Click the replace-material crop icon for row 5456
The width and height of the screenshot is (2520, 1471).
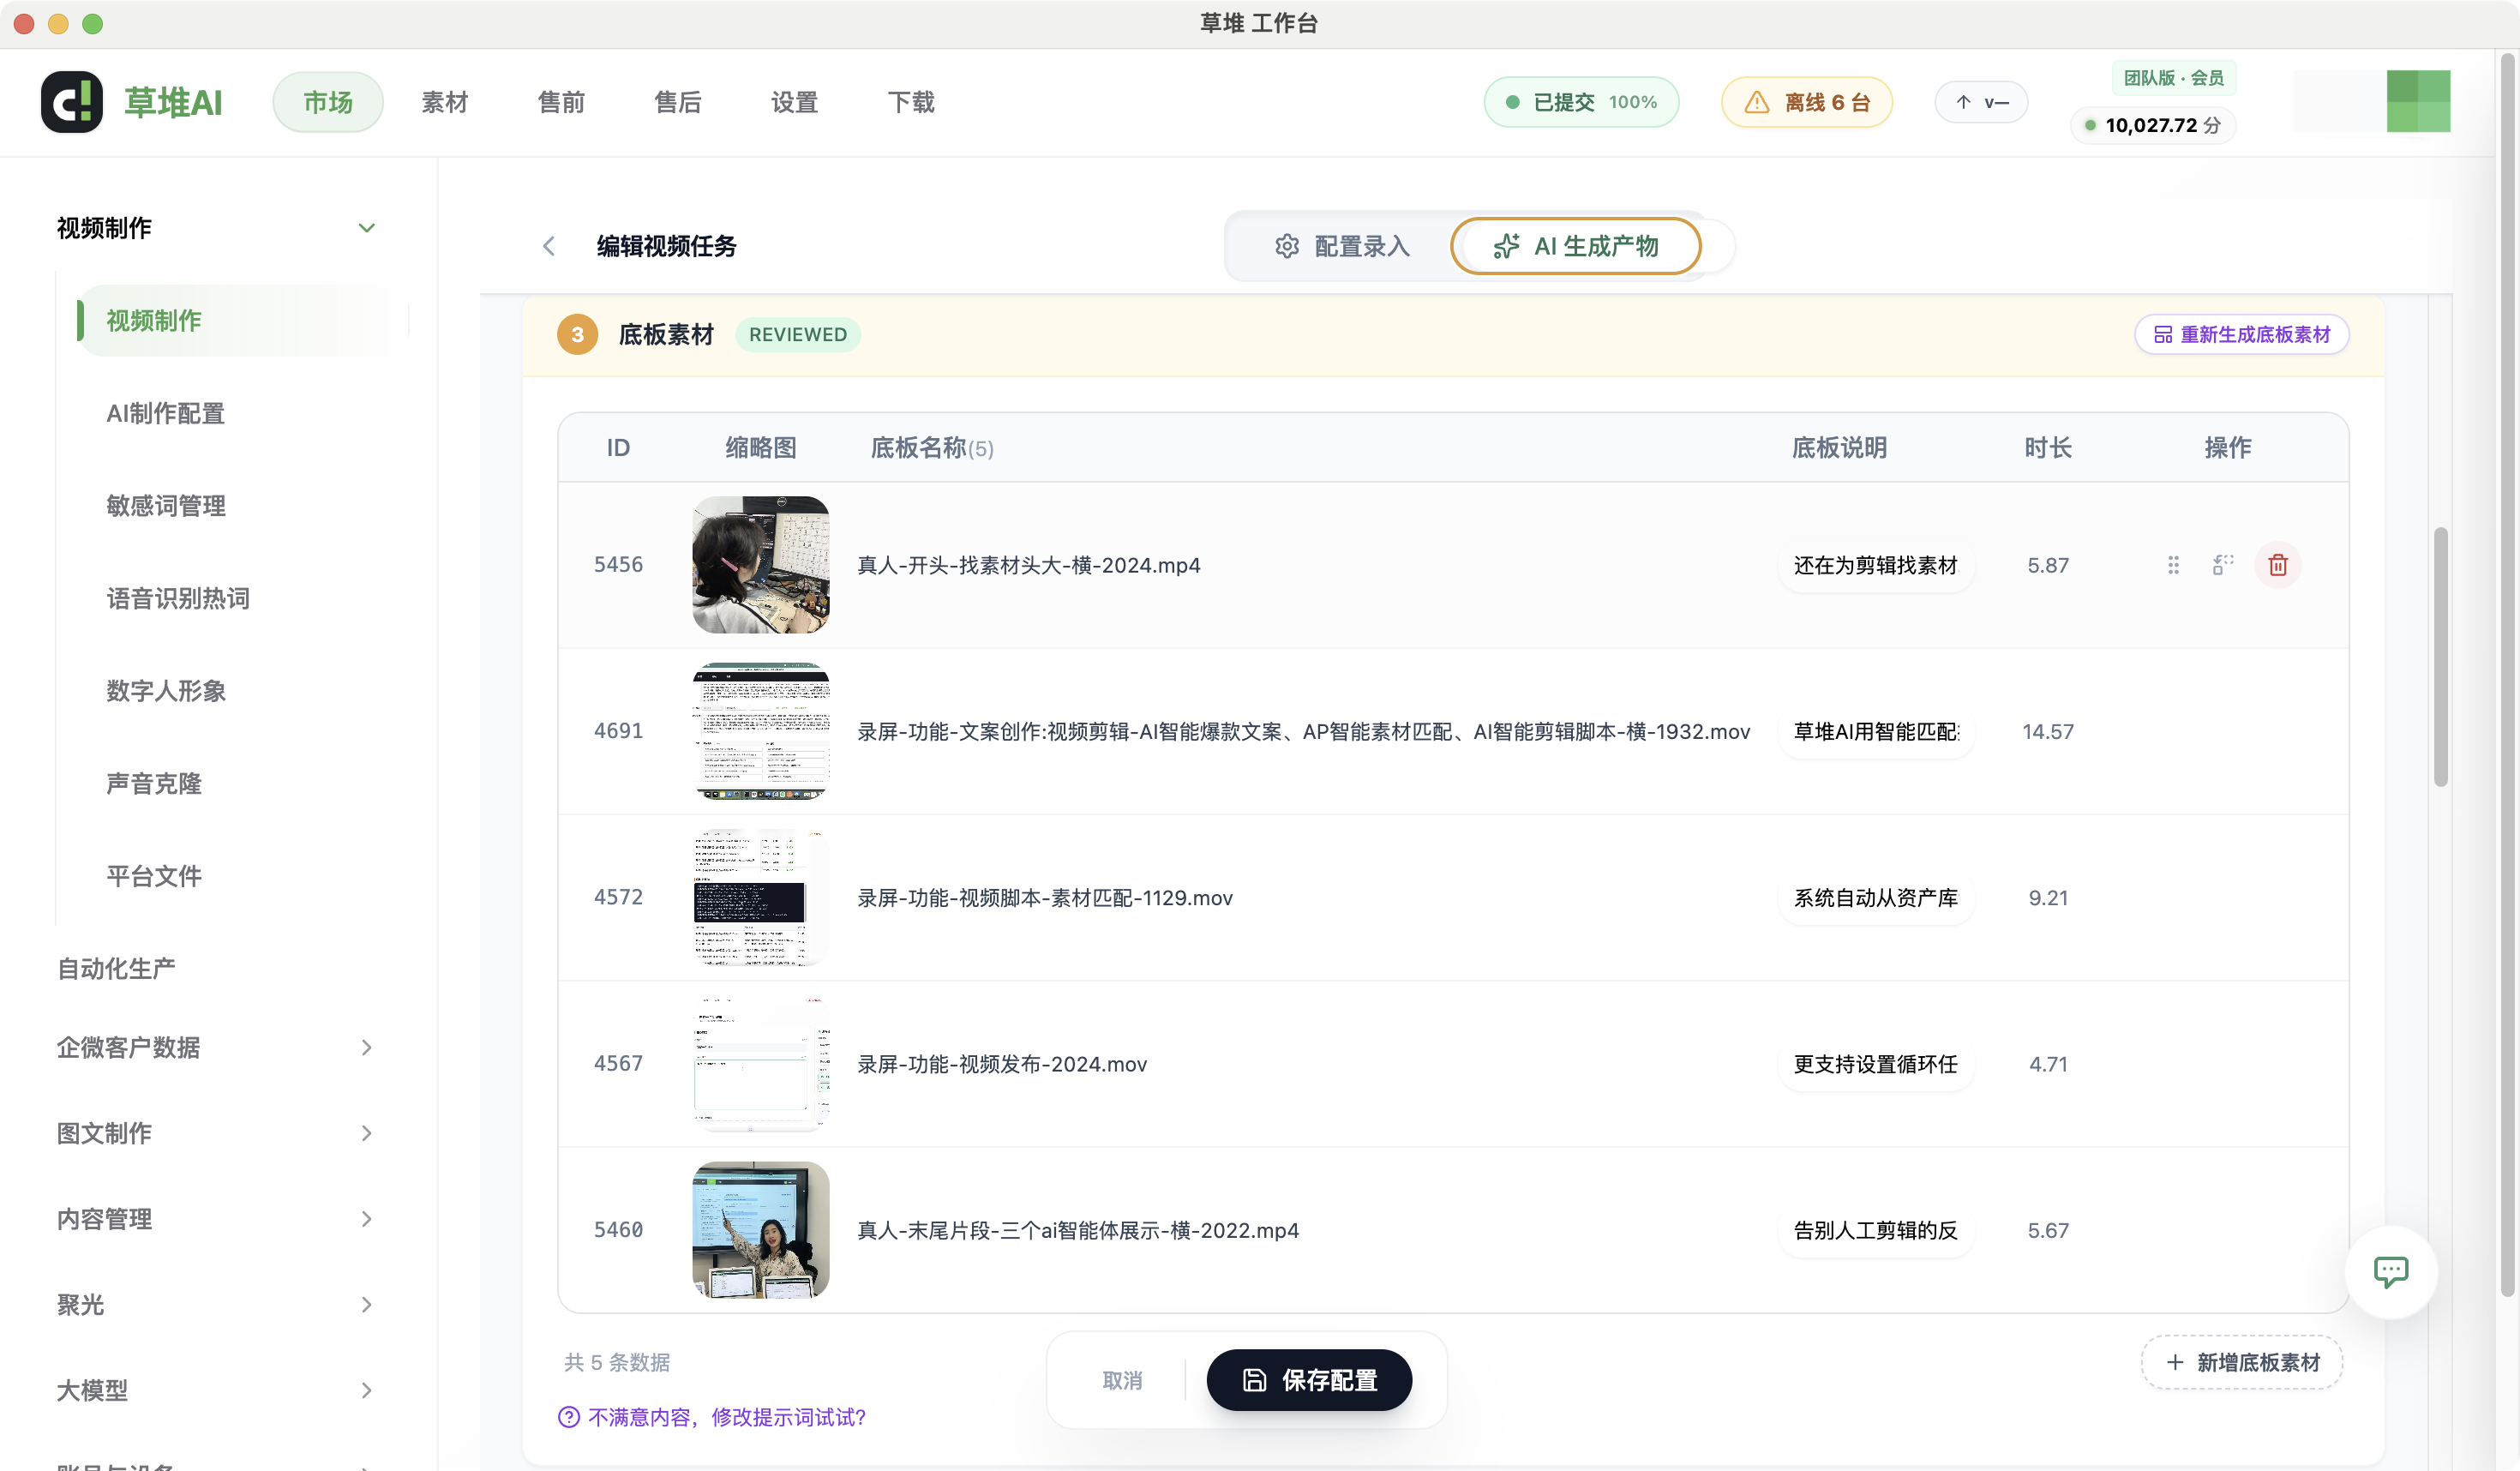[2222, 565]
